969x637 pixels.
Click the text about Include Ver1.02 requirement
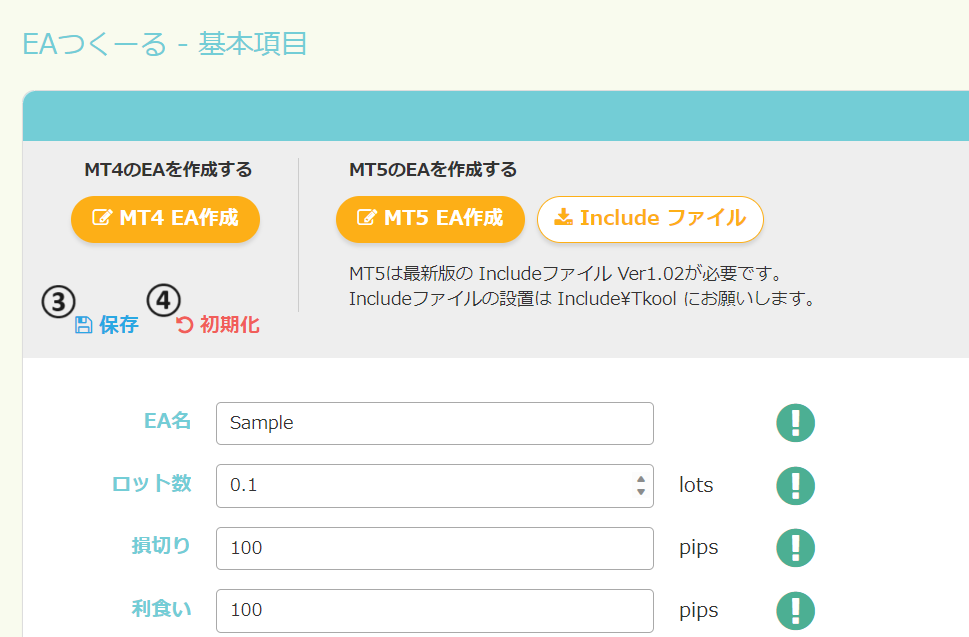tap(565, 273)
